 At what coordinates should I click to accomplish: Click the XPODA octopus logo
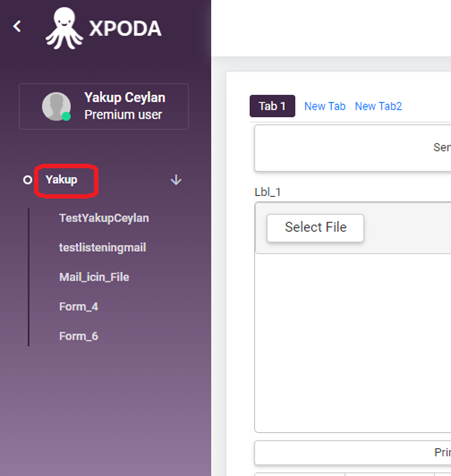[64, 28]
